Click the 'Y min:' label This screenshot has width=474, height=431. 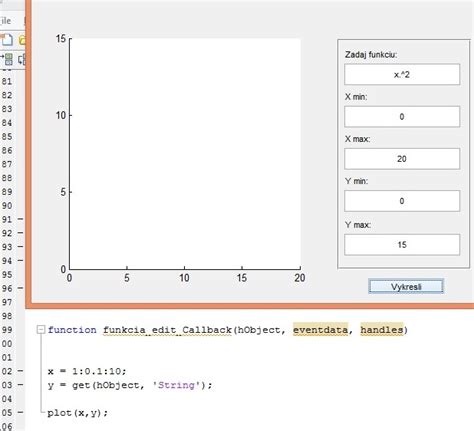click(x=356, y=181)
